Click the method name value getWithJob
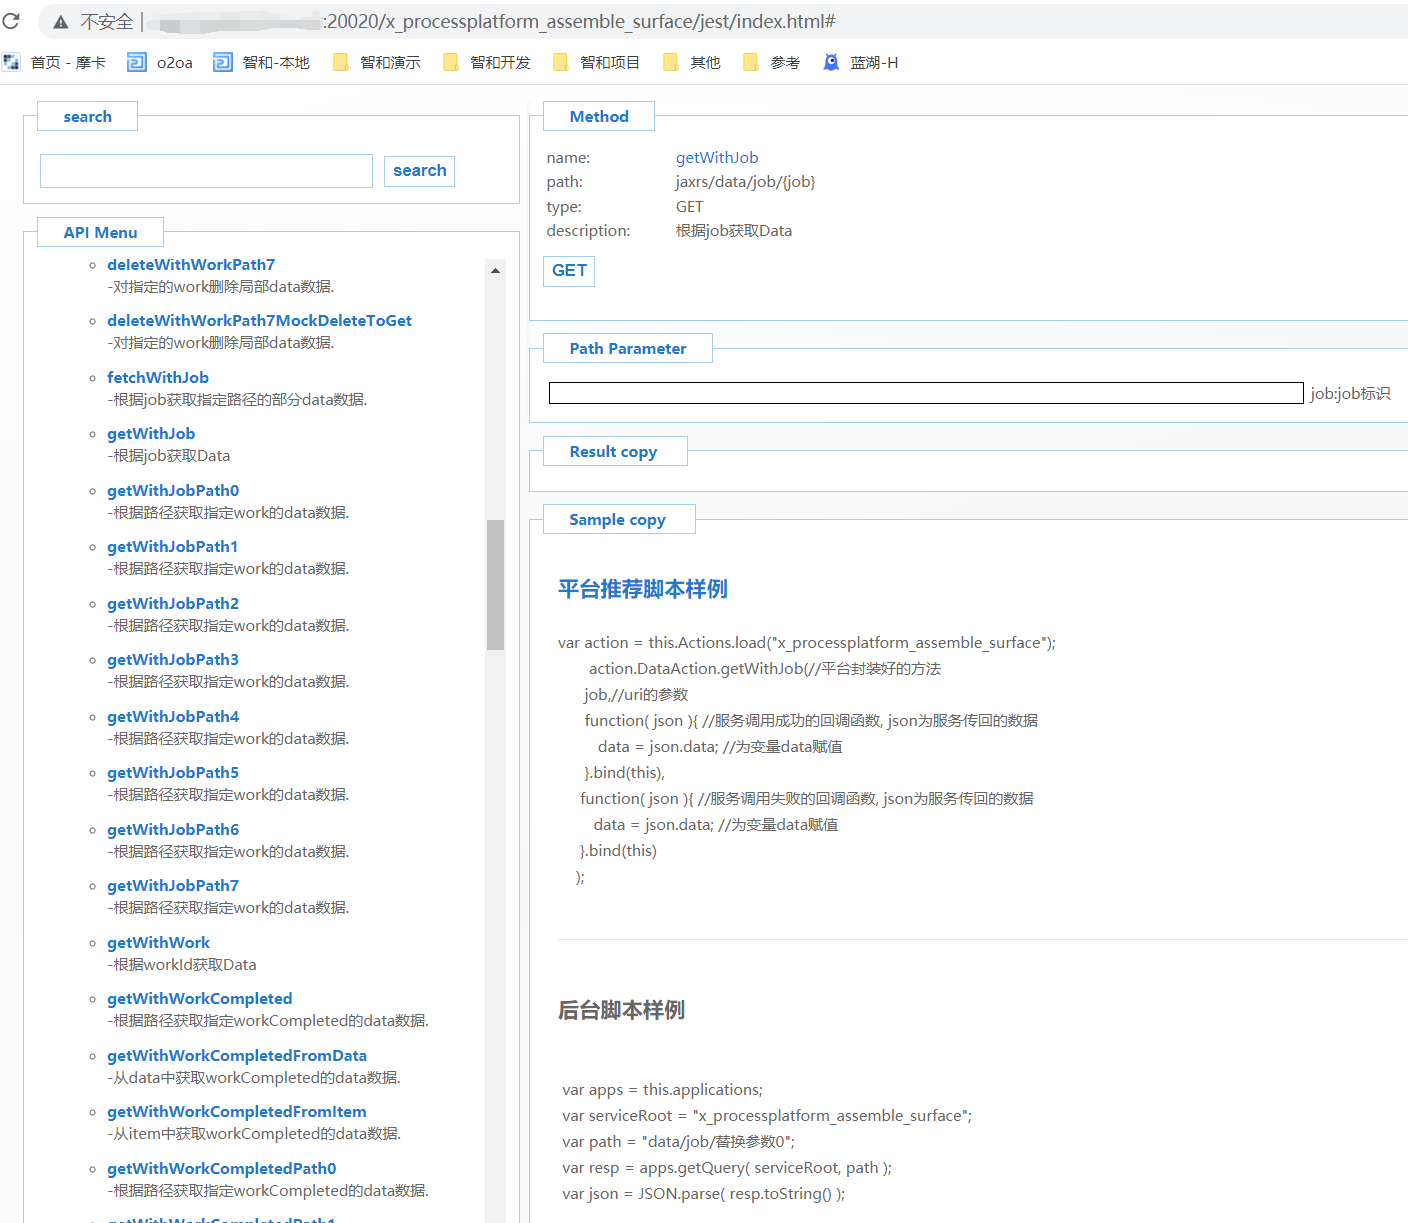Viewport: 1408px width, 1223px height. [717, 158]
